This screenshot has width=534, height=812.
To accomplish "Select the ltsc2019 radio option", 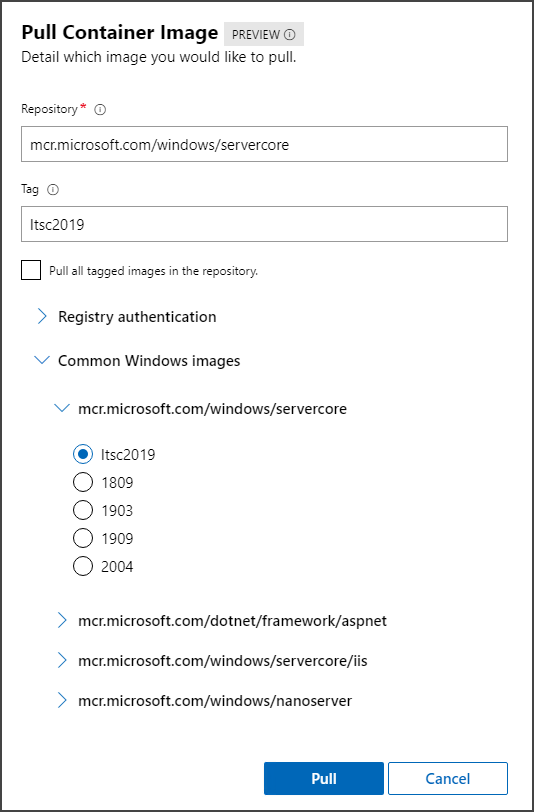I will [83, 455].
